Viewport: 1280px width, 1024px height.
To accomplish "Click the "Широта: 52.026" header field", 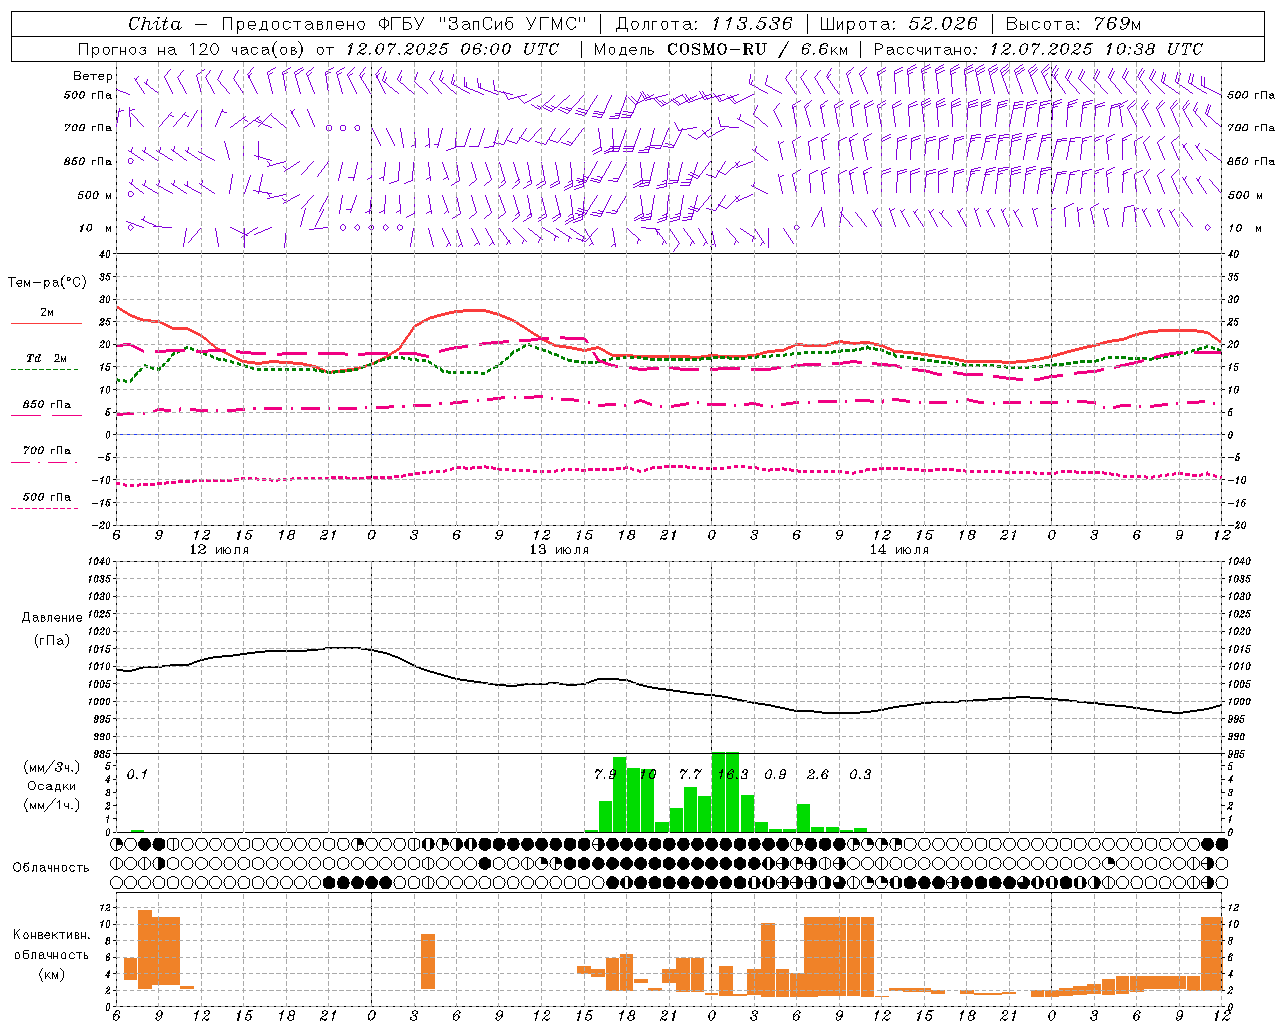I will tap(898, 24).
